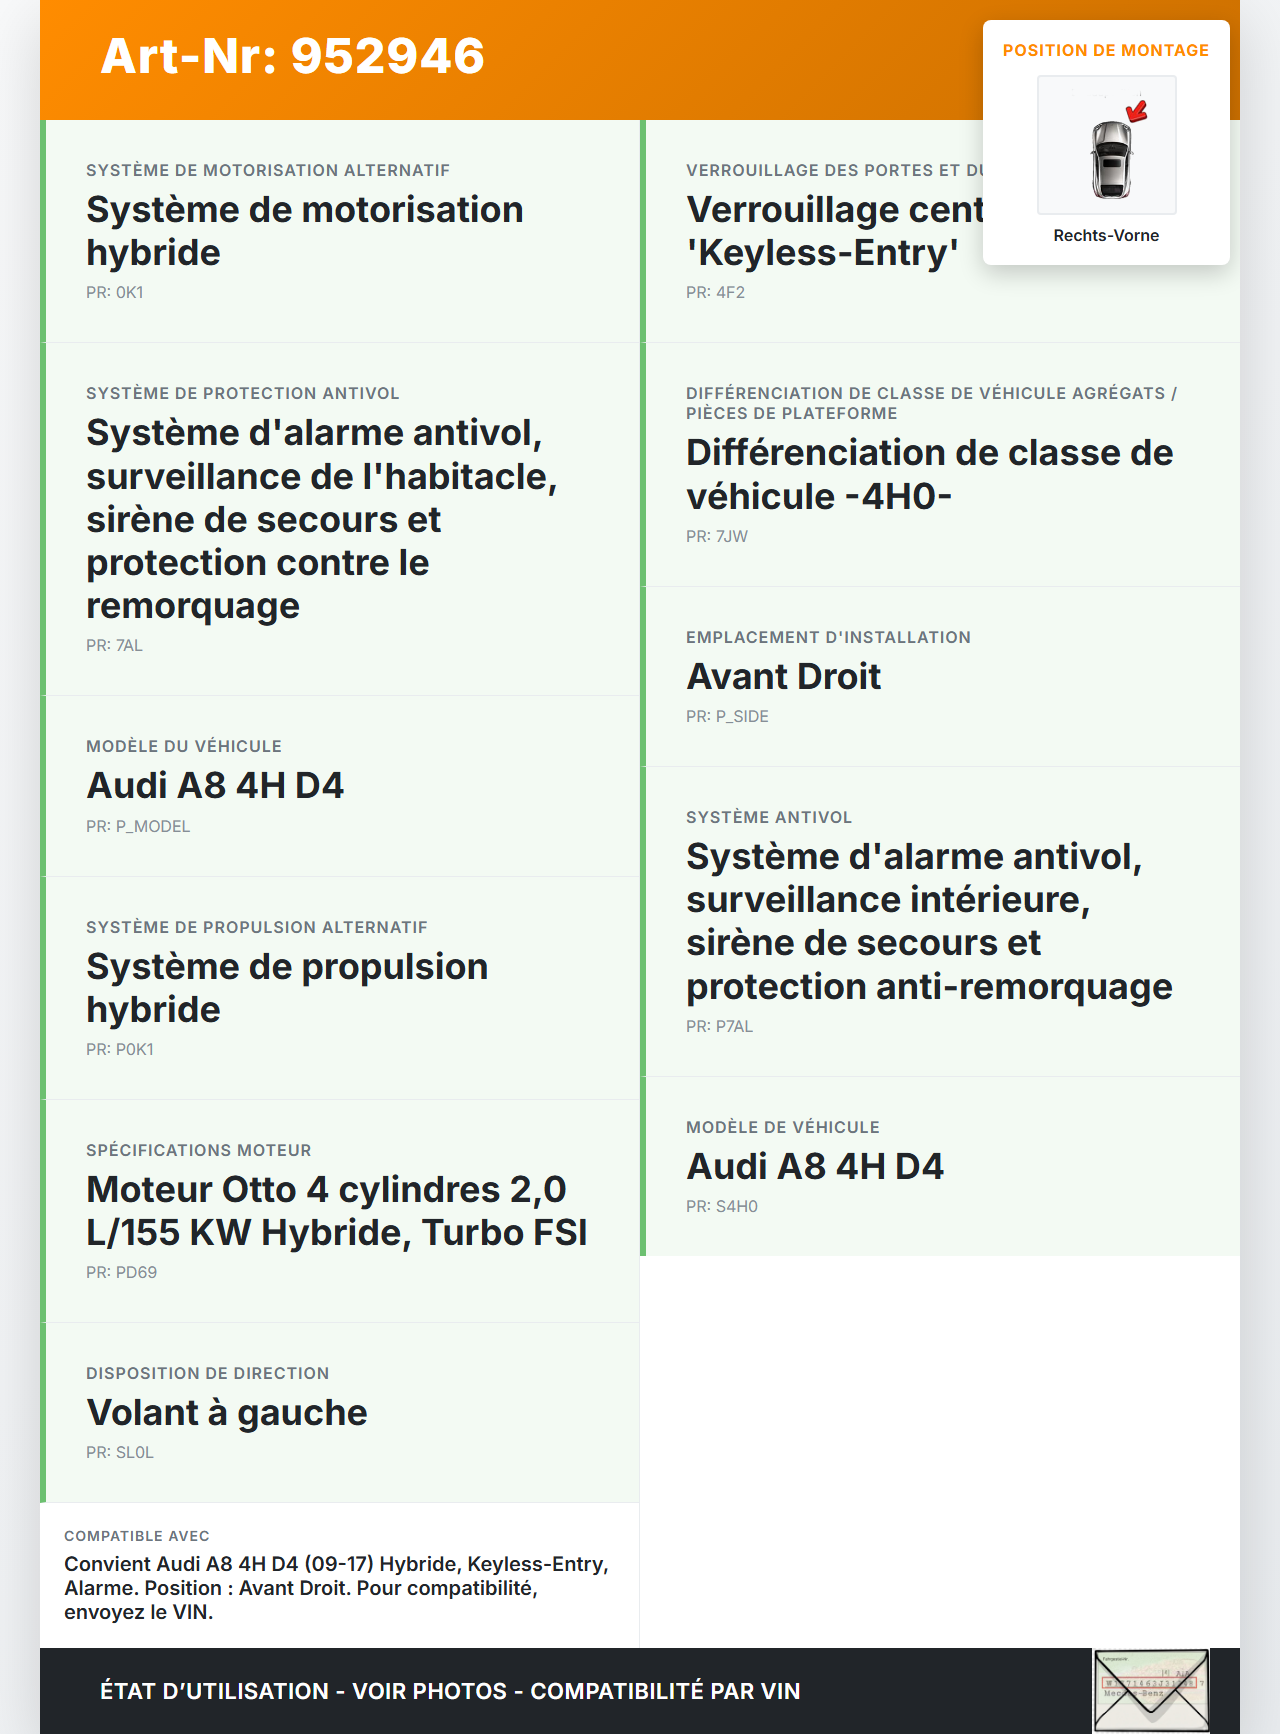Viewport: 1280px width, 1735px height.
Task: Select the Keyless-Entry locking card
Action: (832, 231)
